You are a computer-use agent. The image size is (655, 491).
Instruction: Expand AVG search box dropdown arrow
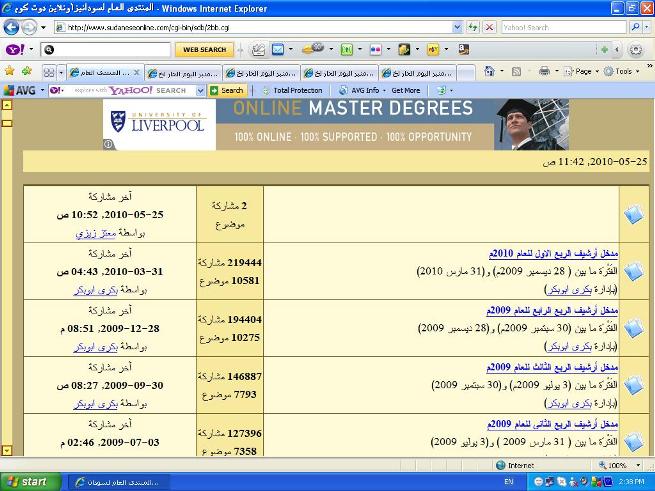(x=201, y=90)
